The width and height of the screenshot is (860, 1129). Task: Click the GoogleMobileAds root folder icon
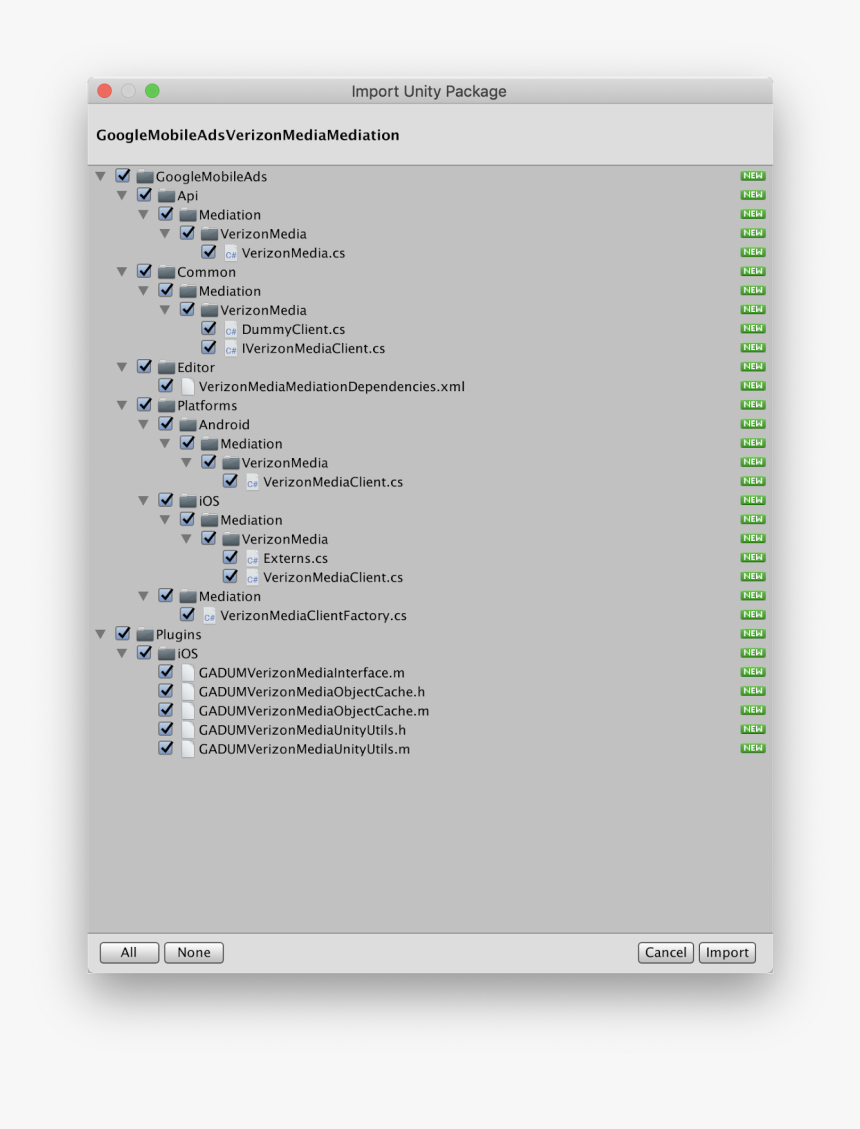click(x=145, y=176)
